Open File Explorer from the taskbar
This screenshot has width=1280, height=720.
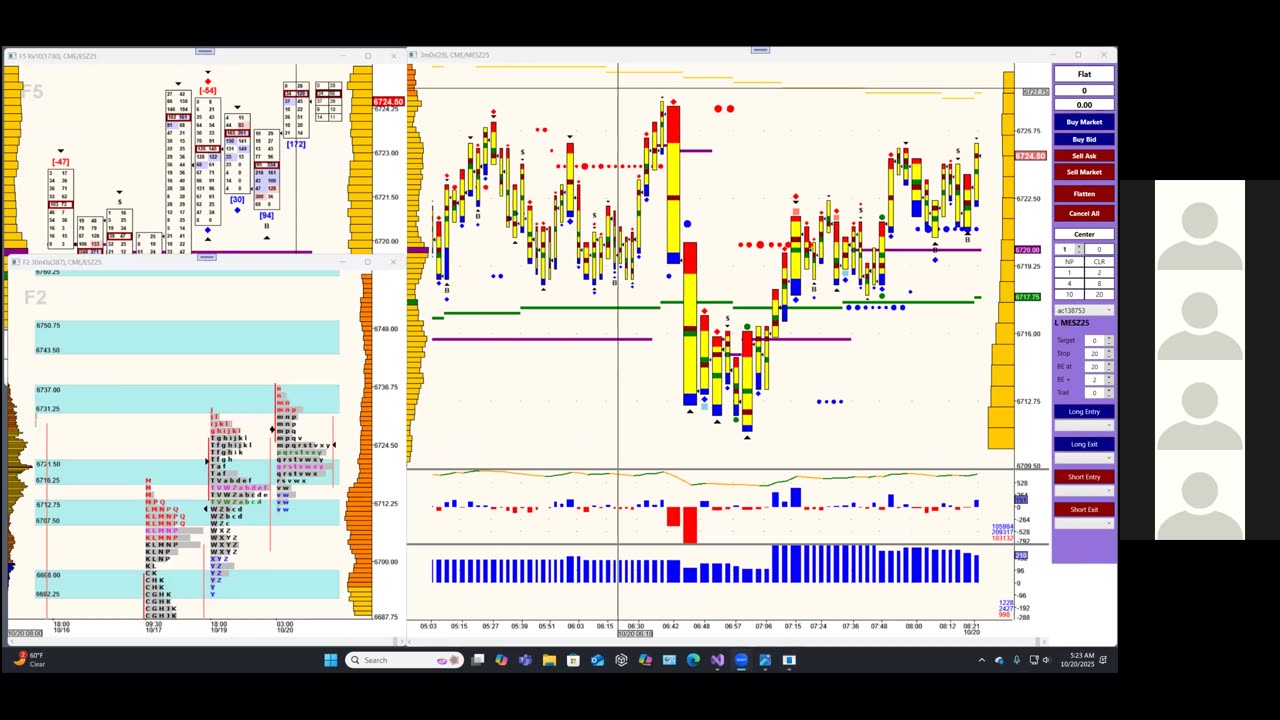point(549,660)
